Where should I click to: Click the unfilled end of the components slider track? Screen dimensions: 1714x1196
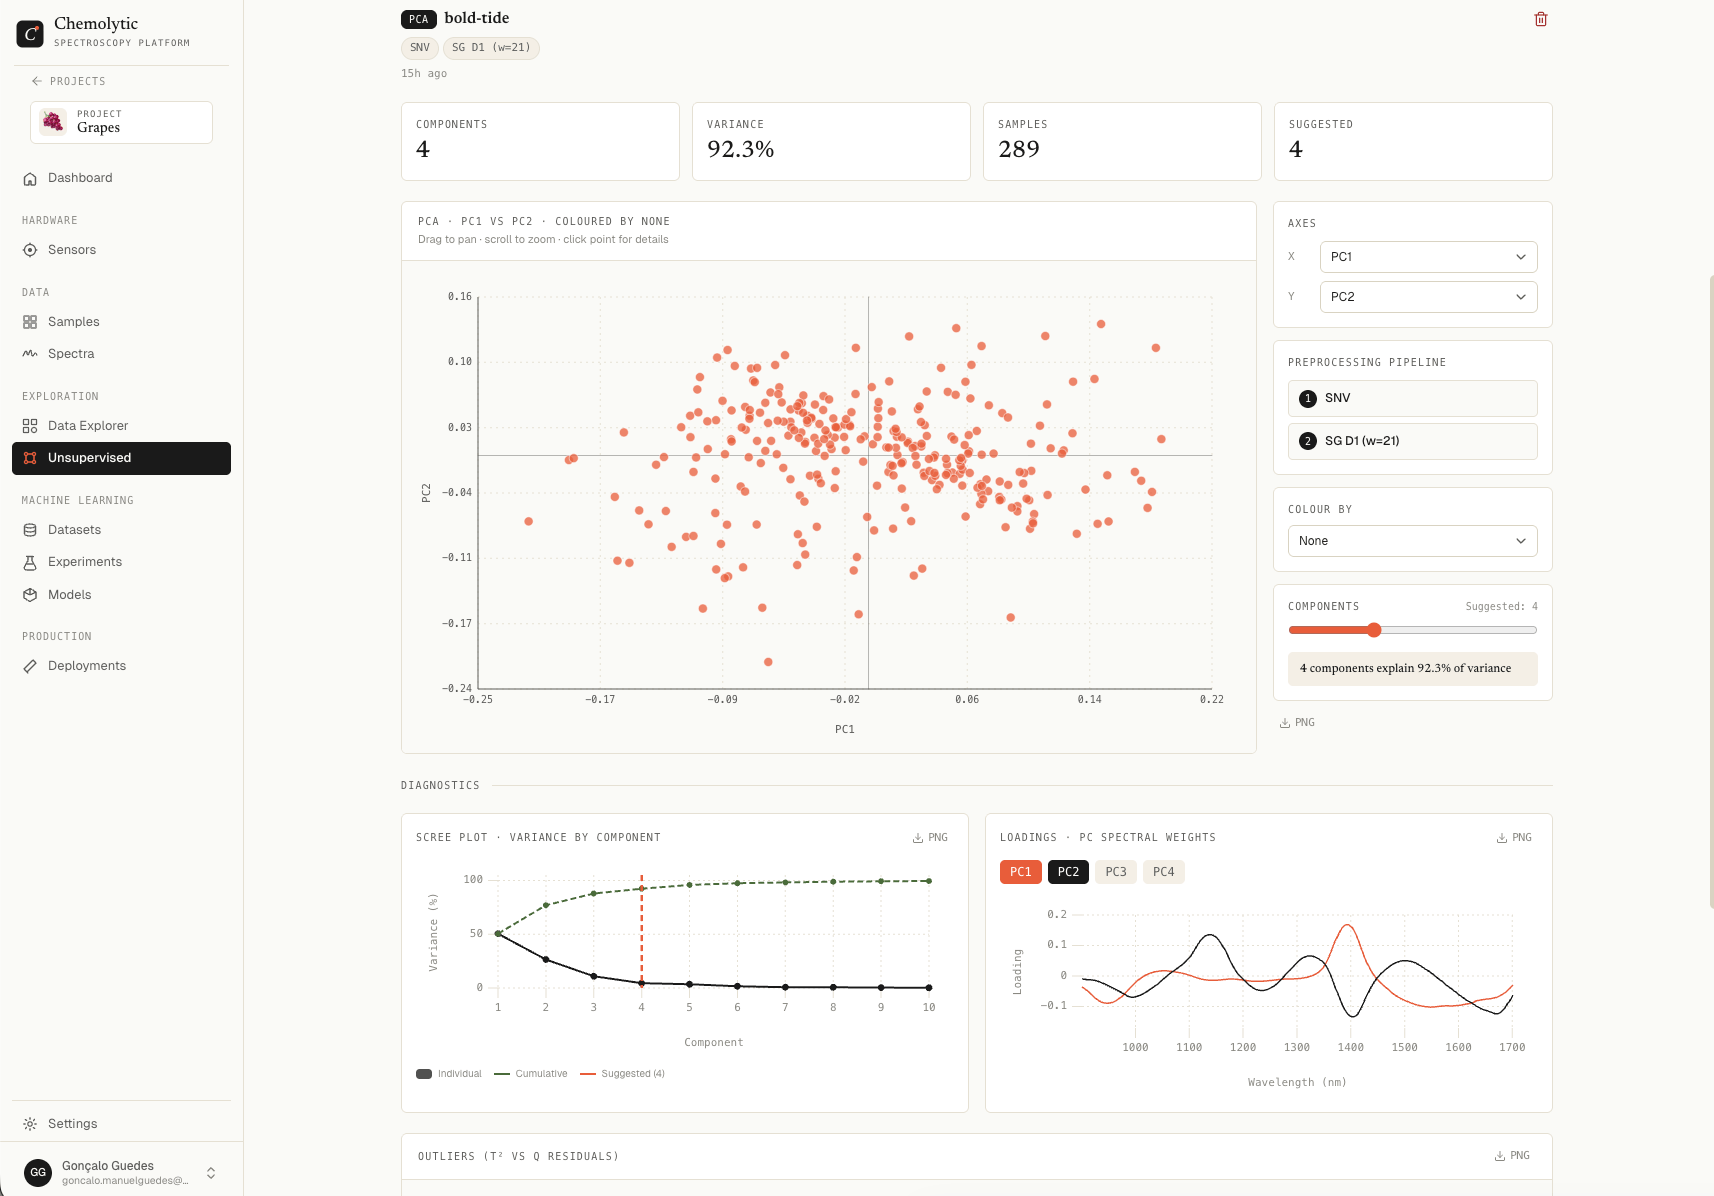pos(1531,630)
